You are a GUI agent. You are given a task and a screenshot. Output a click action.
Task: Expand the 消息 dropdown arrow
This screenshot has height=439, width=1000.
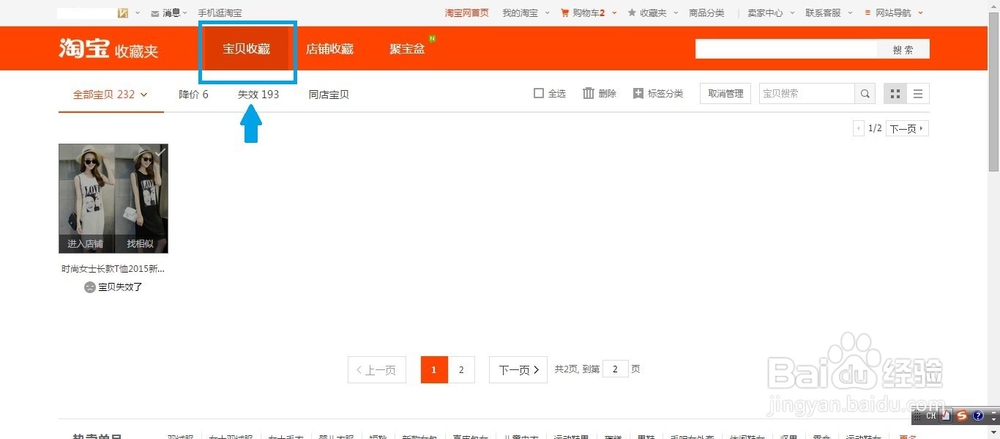click(185, 13)
